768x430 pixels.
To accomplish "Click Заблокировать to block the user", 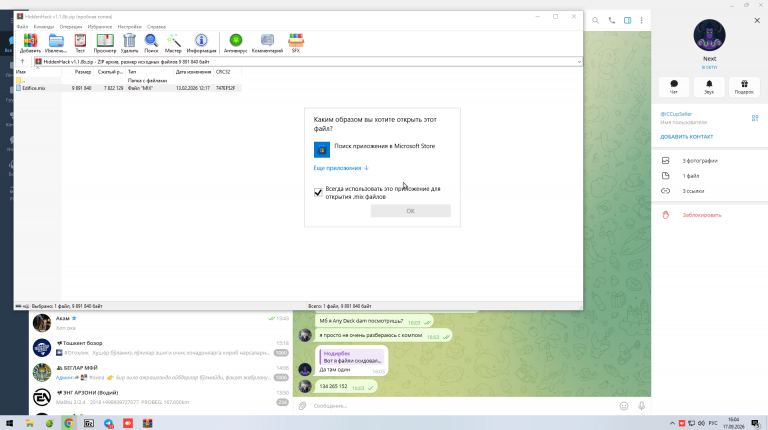I will click(701, 215).
